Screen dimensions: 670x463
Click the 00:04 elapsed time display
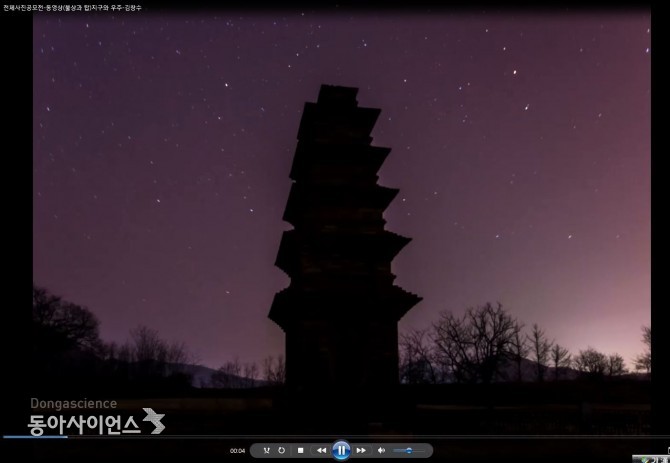tap(237, 451)
